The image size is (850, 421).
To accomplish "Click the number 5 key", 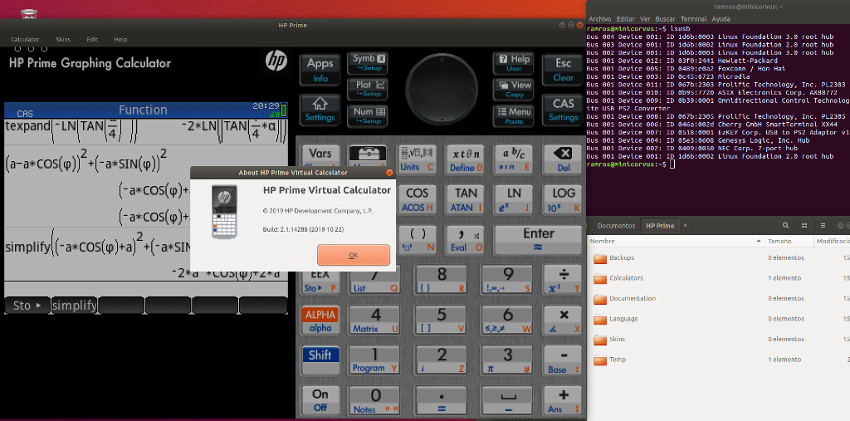I will [x=441, y=320].
